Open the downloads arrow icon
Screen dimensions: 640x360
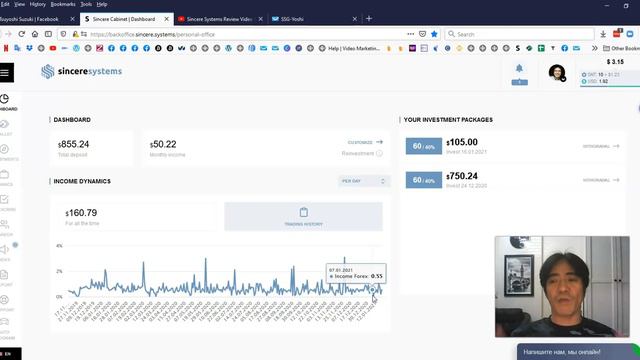click(603, 34)
